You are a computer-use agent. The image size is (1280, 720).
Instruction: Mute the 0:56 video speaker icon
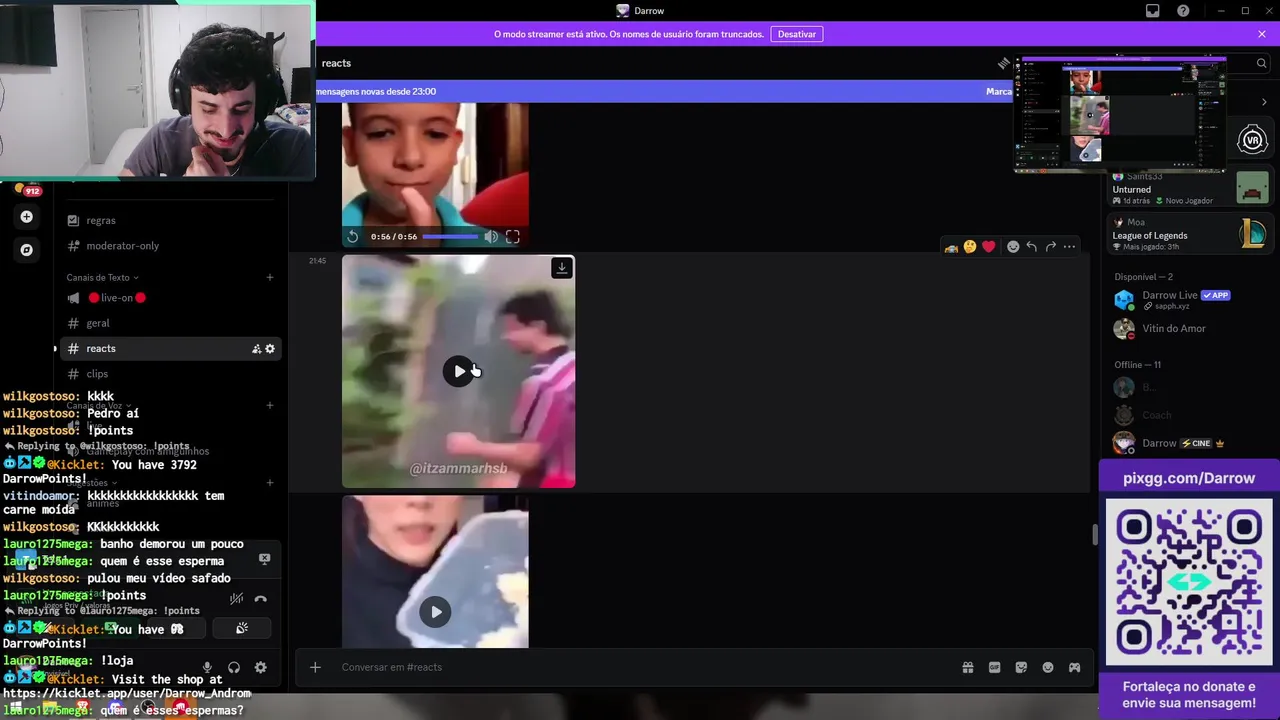tap(491, 237)
